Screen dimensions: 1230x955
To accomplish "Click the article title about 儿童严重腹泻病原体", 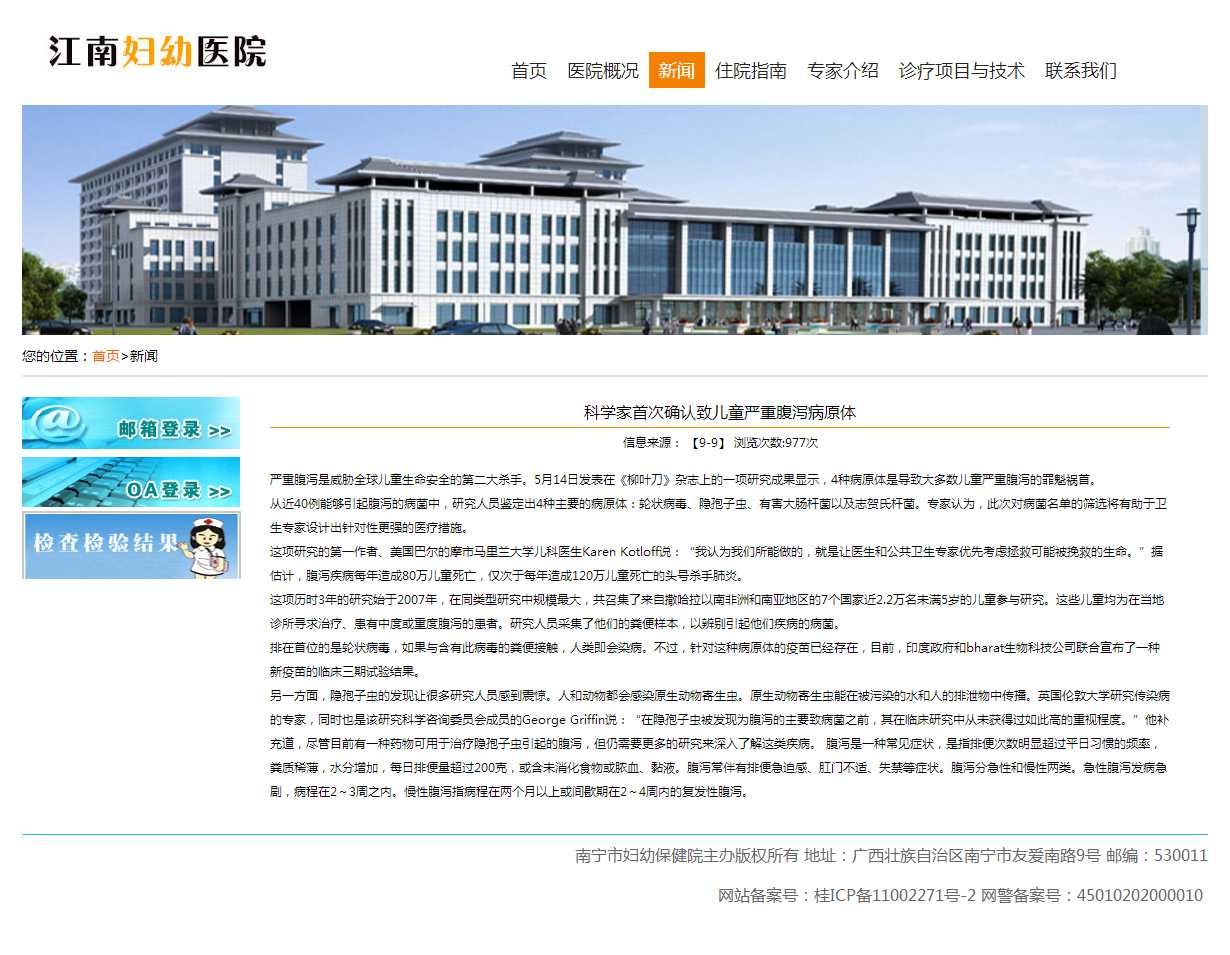I will [720, 412].
